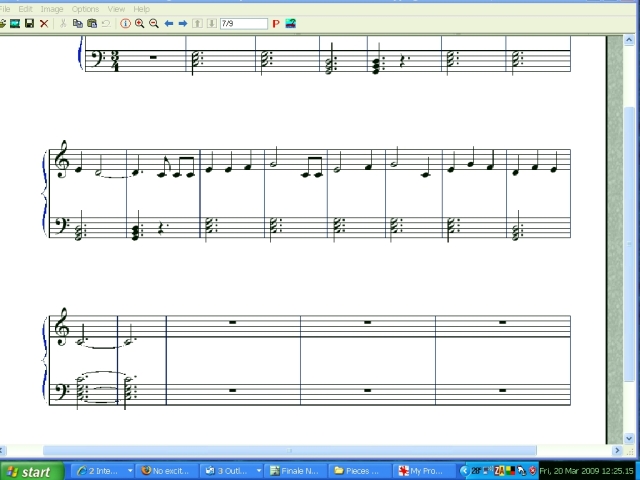The image size is (640, 480).
Task: Open image info with the red 'i' icon
Action: tap(125, 23)
